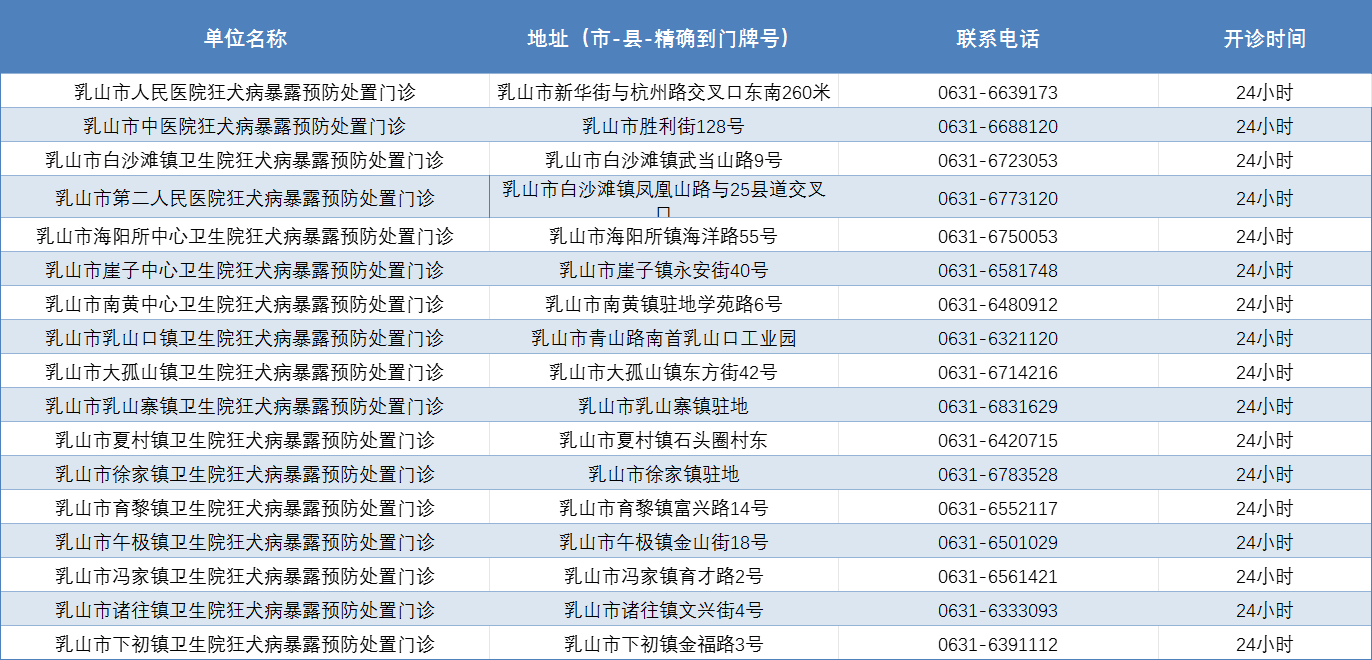Select address cell 乳山市胜利街128号
This screenshot has width=1372, height=660.
[x=663, y=127]
